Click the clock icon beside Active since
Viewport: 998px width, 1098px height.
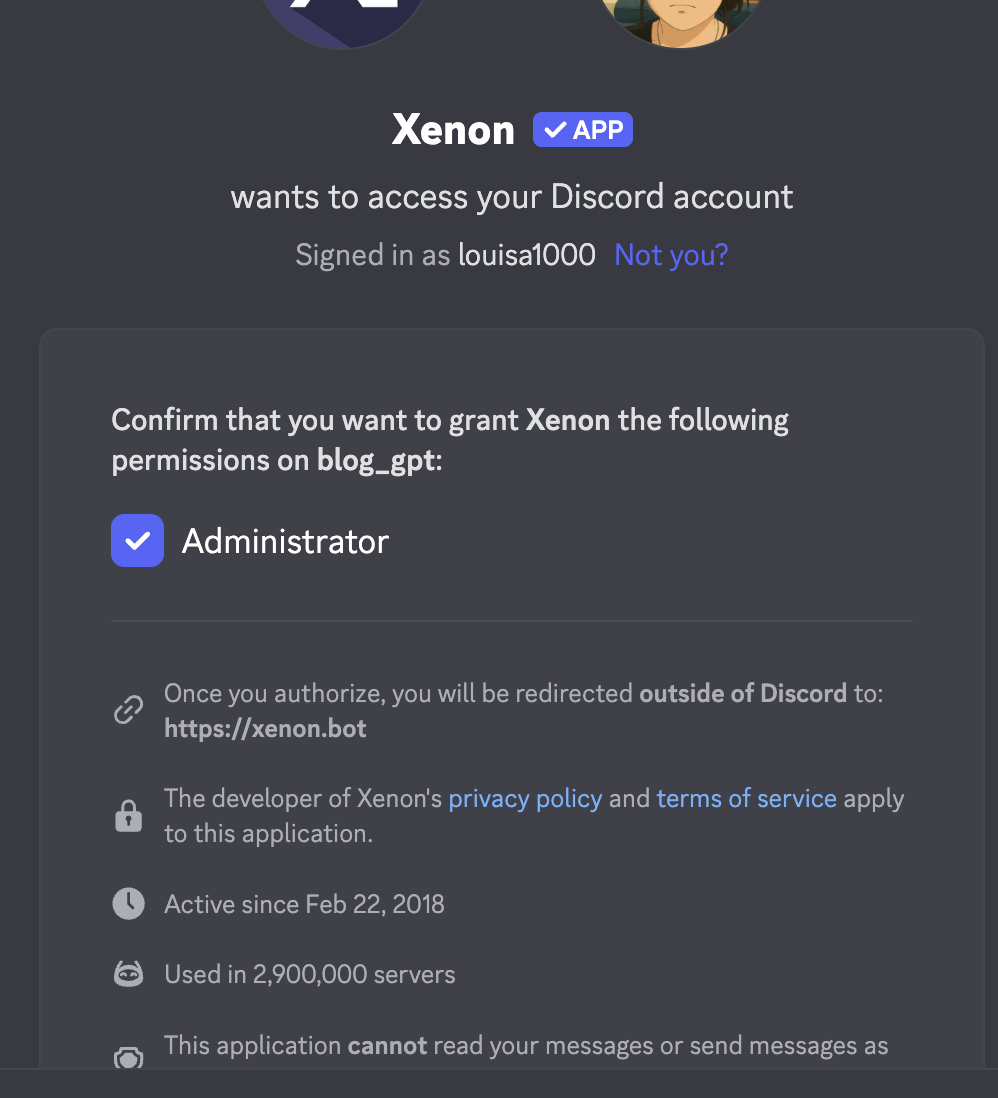tap(128, 904)
